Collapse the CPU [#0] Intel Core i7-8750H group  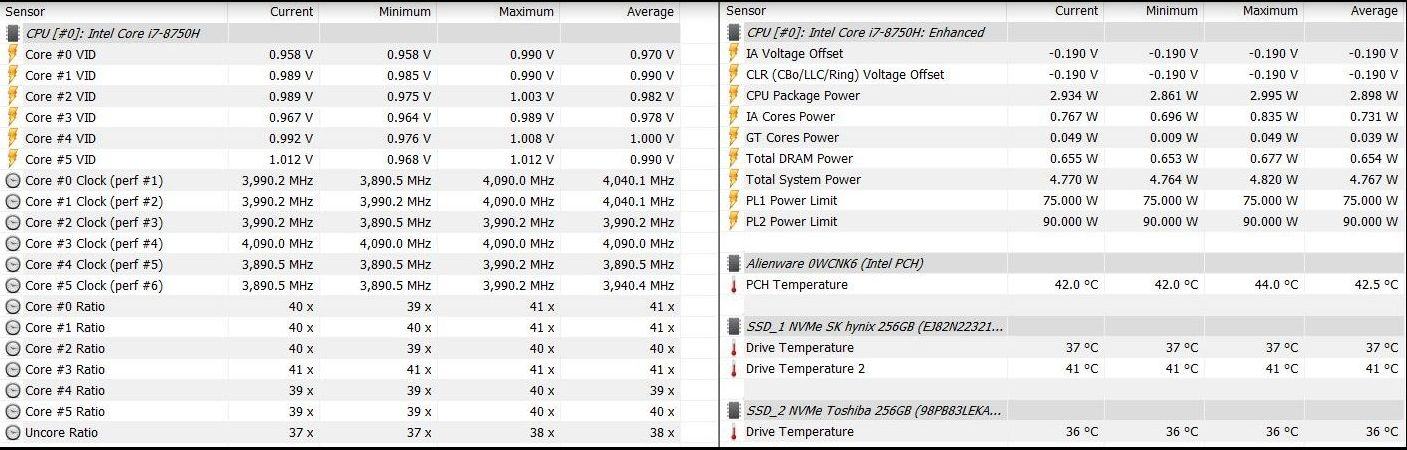coord(110,33)
